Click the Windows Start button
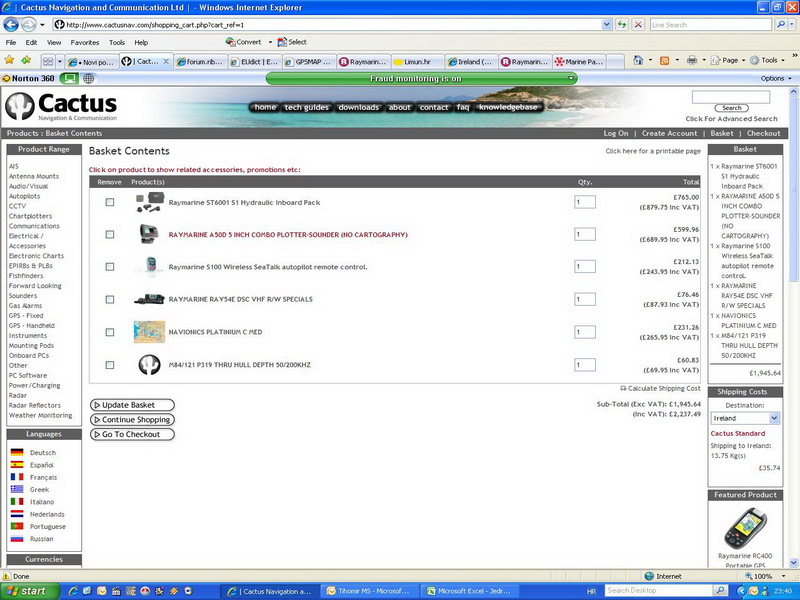Viewport: 800px width, 600px height. [30, 591]
